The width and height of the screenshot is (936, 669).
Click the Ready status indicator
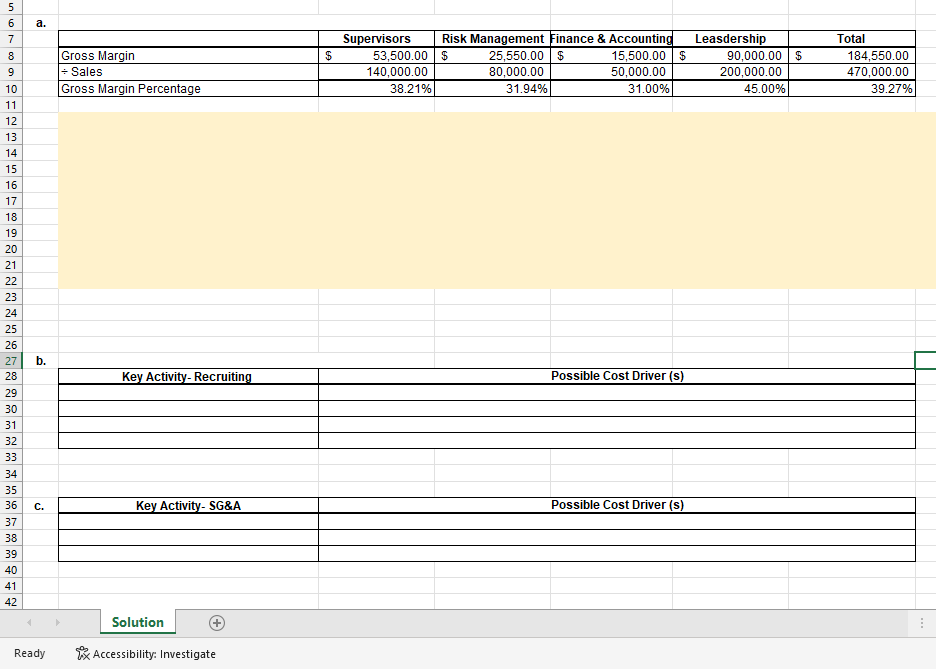29,653
